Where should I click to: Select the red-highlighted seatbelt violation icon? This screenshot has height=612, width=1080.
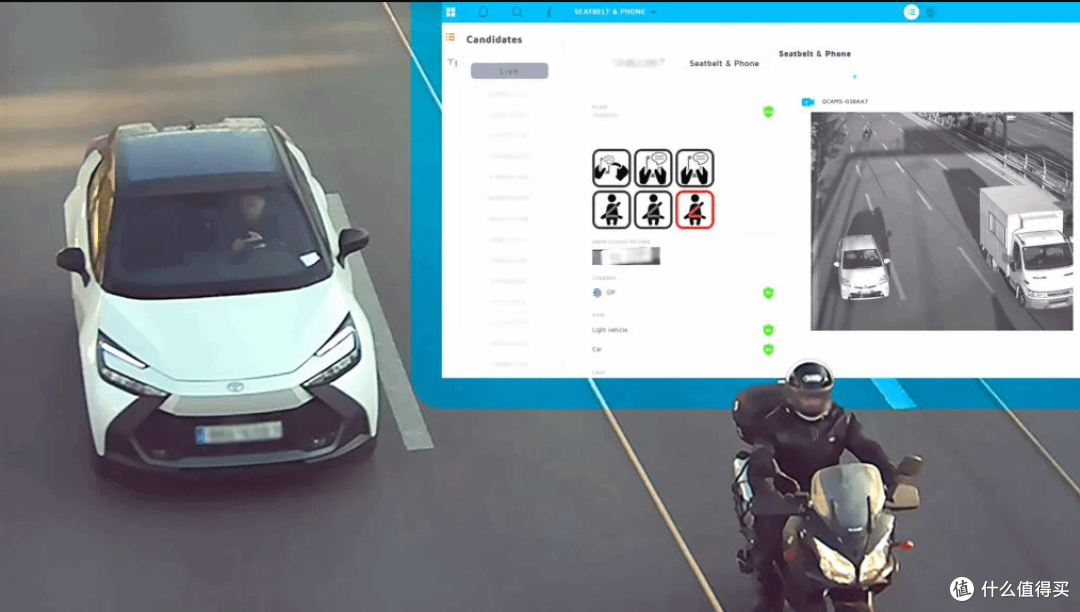point(694,210)
